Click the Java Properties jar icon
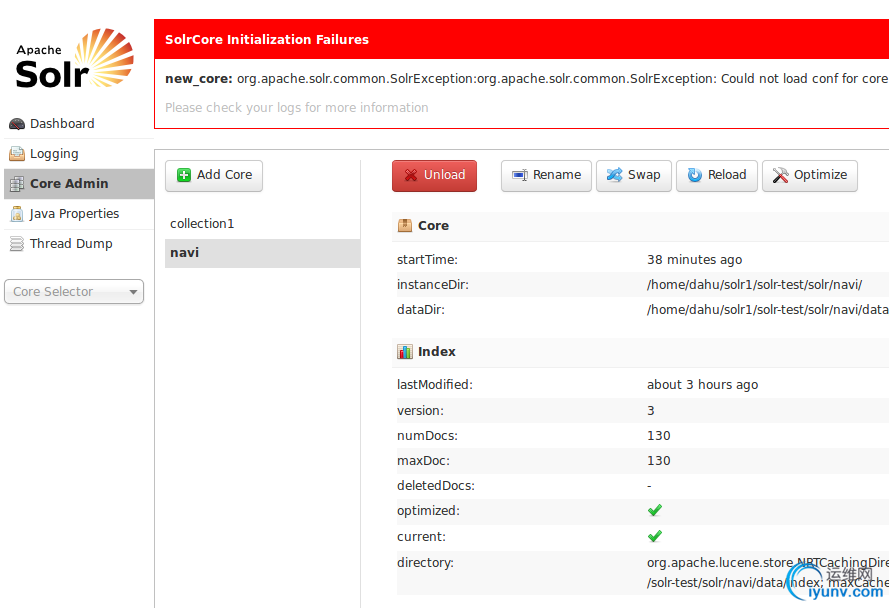The width and height of the screenshot is (889, 608). [17, 214]
